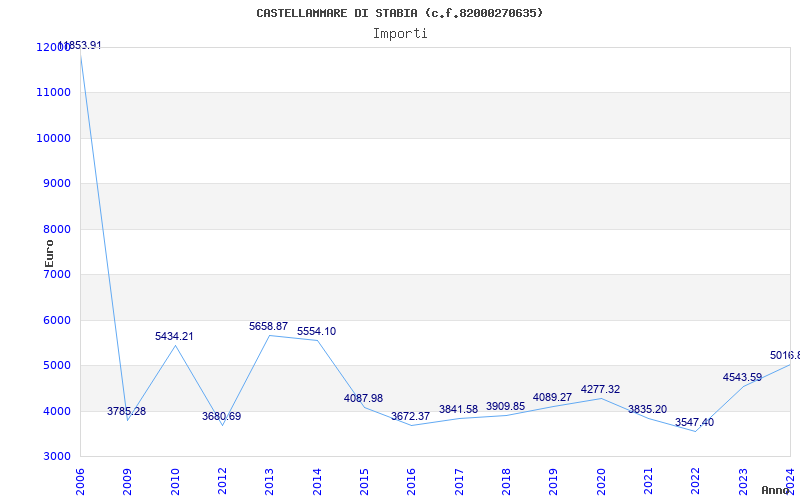The height and width of the screenshot is (500, 800).
Task: Click the 4543.59 data label
Action: click(742, 378)
